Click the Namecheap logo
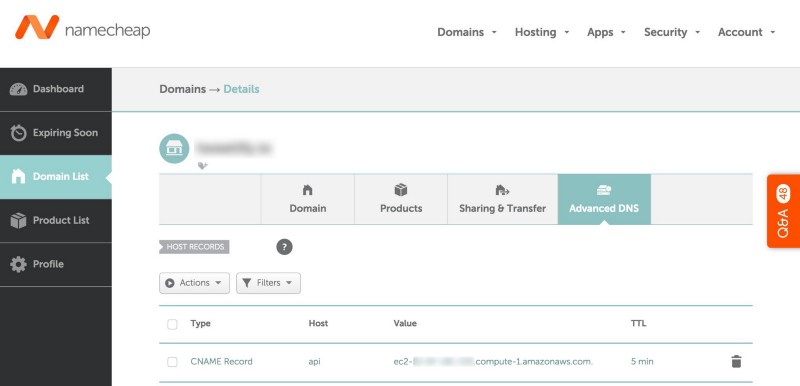 (x=83, y=28)
